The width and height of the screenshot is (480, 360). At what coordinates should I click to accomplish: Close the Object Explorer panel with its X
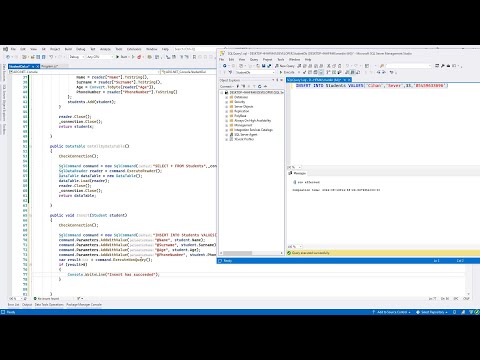281,80
